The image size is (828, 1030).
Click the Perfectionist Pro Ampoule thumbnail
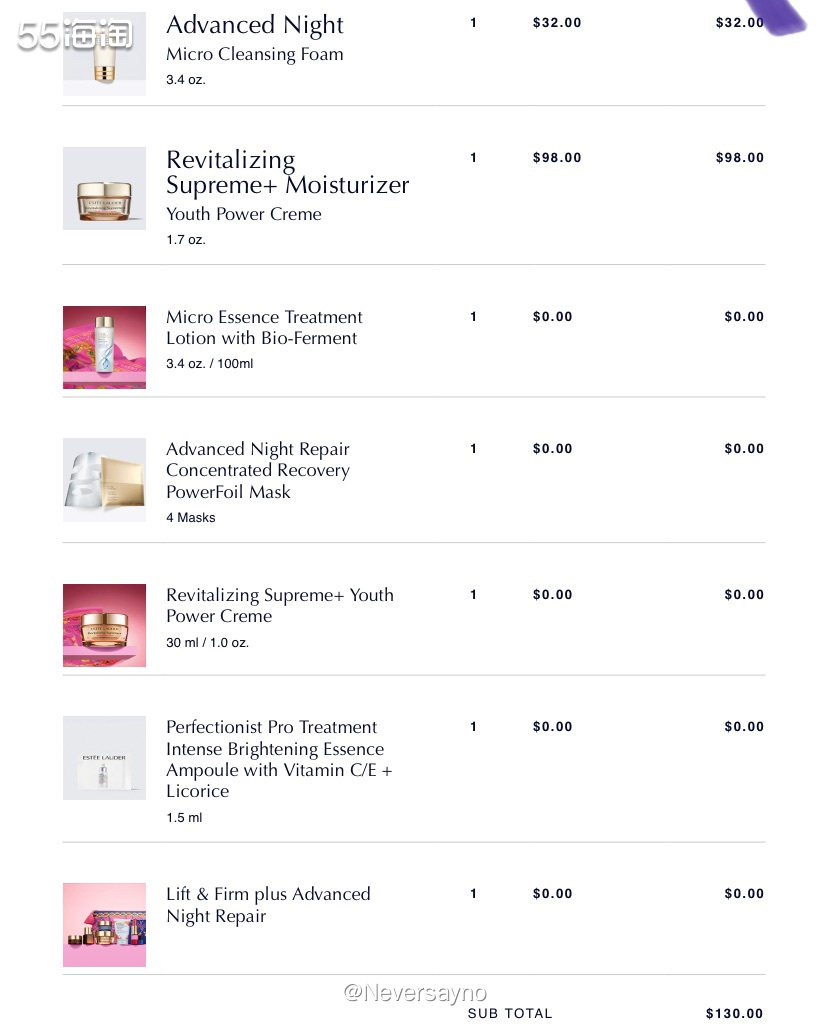[x=104, y=757]
